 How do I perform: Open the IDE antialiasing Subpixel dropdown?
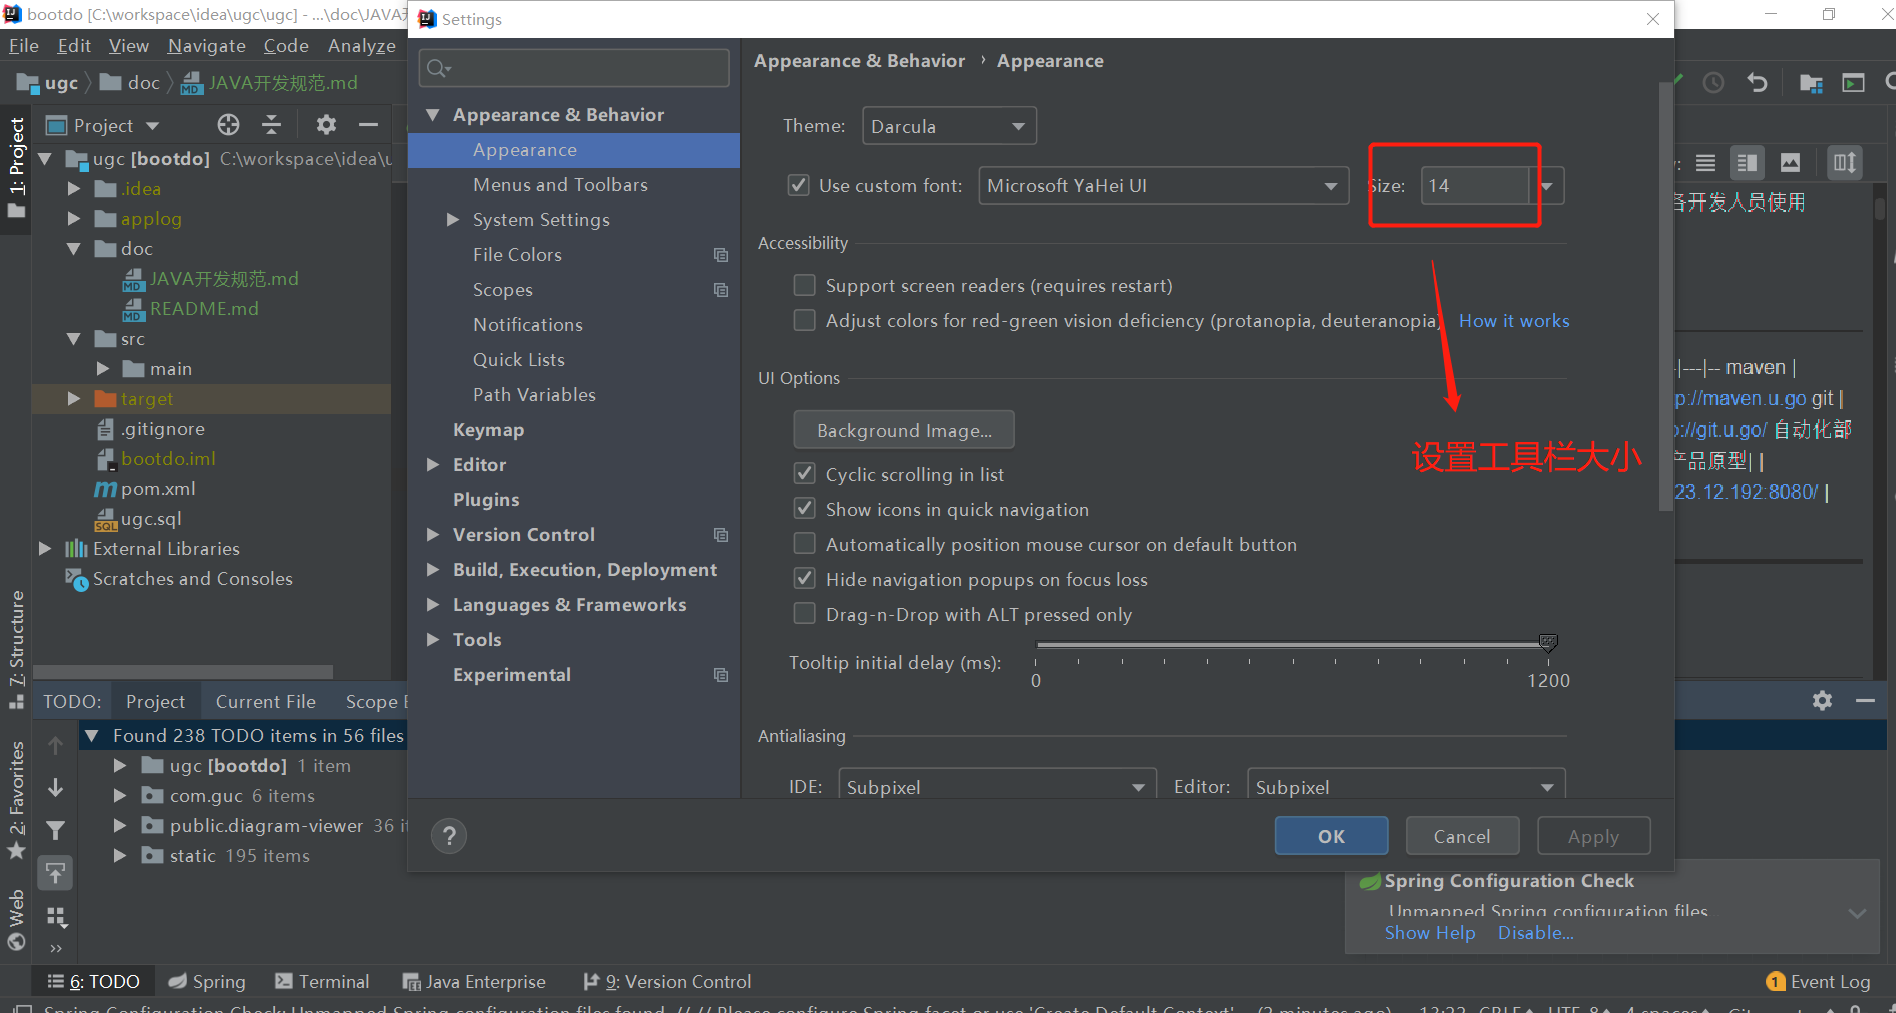997,786
